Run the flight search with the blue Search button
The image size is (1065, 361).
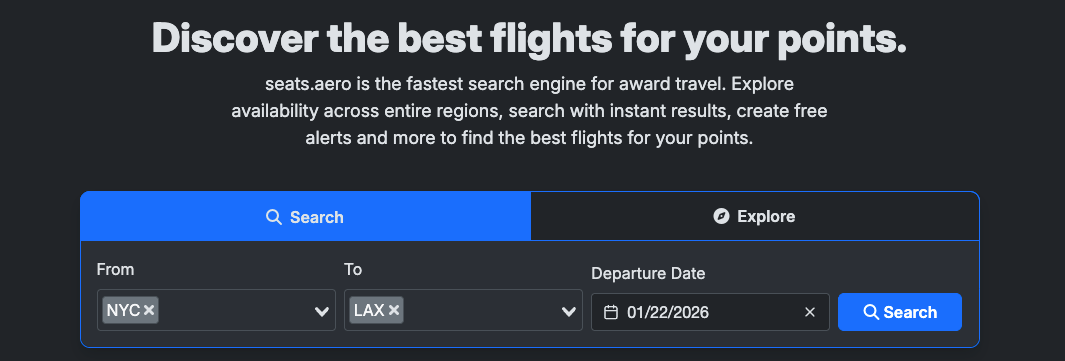point(900,312)
